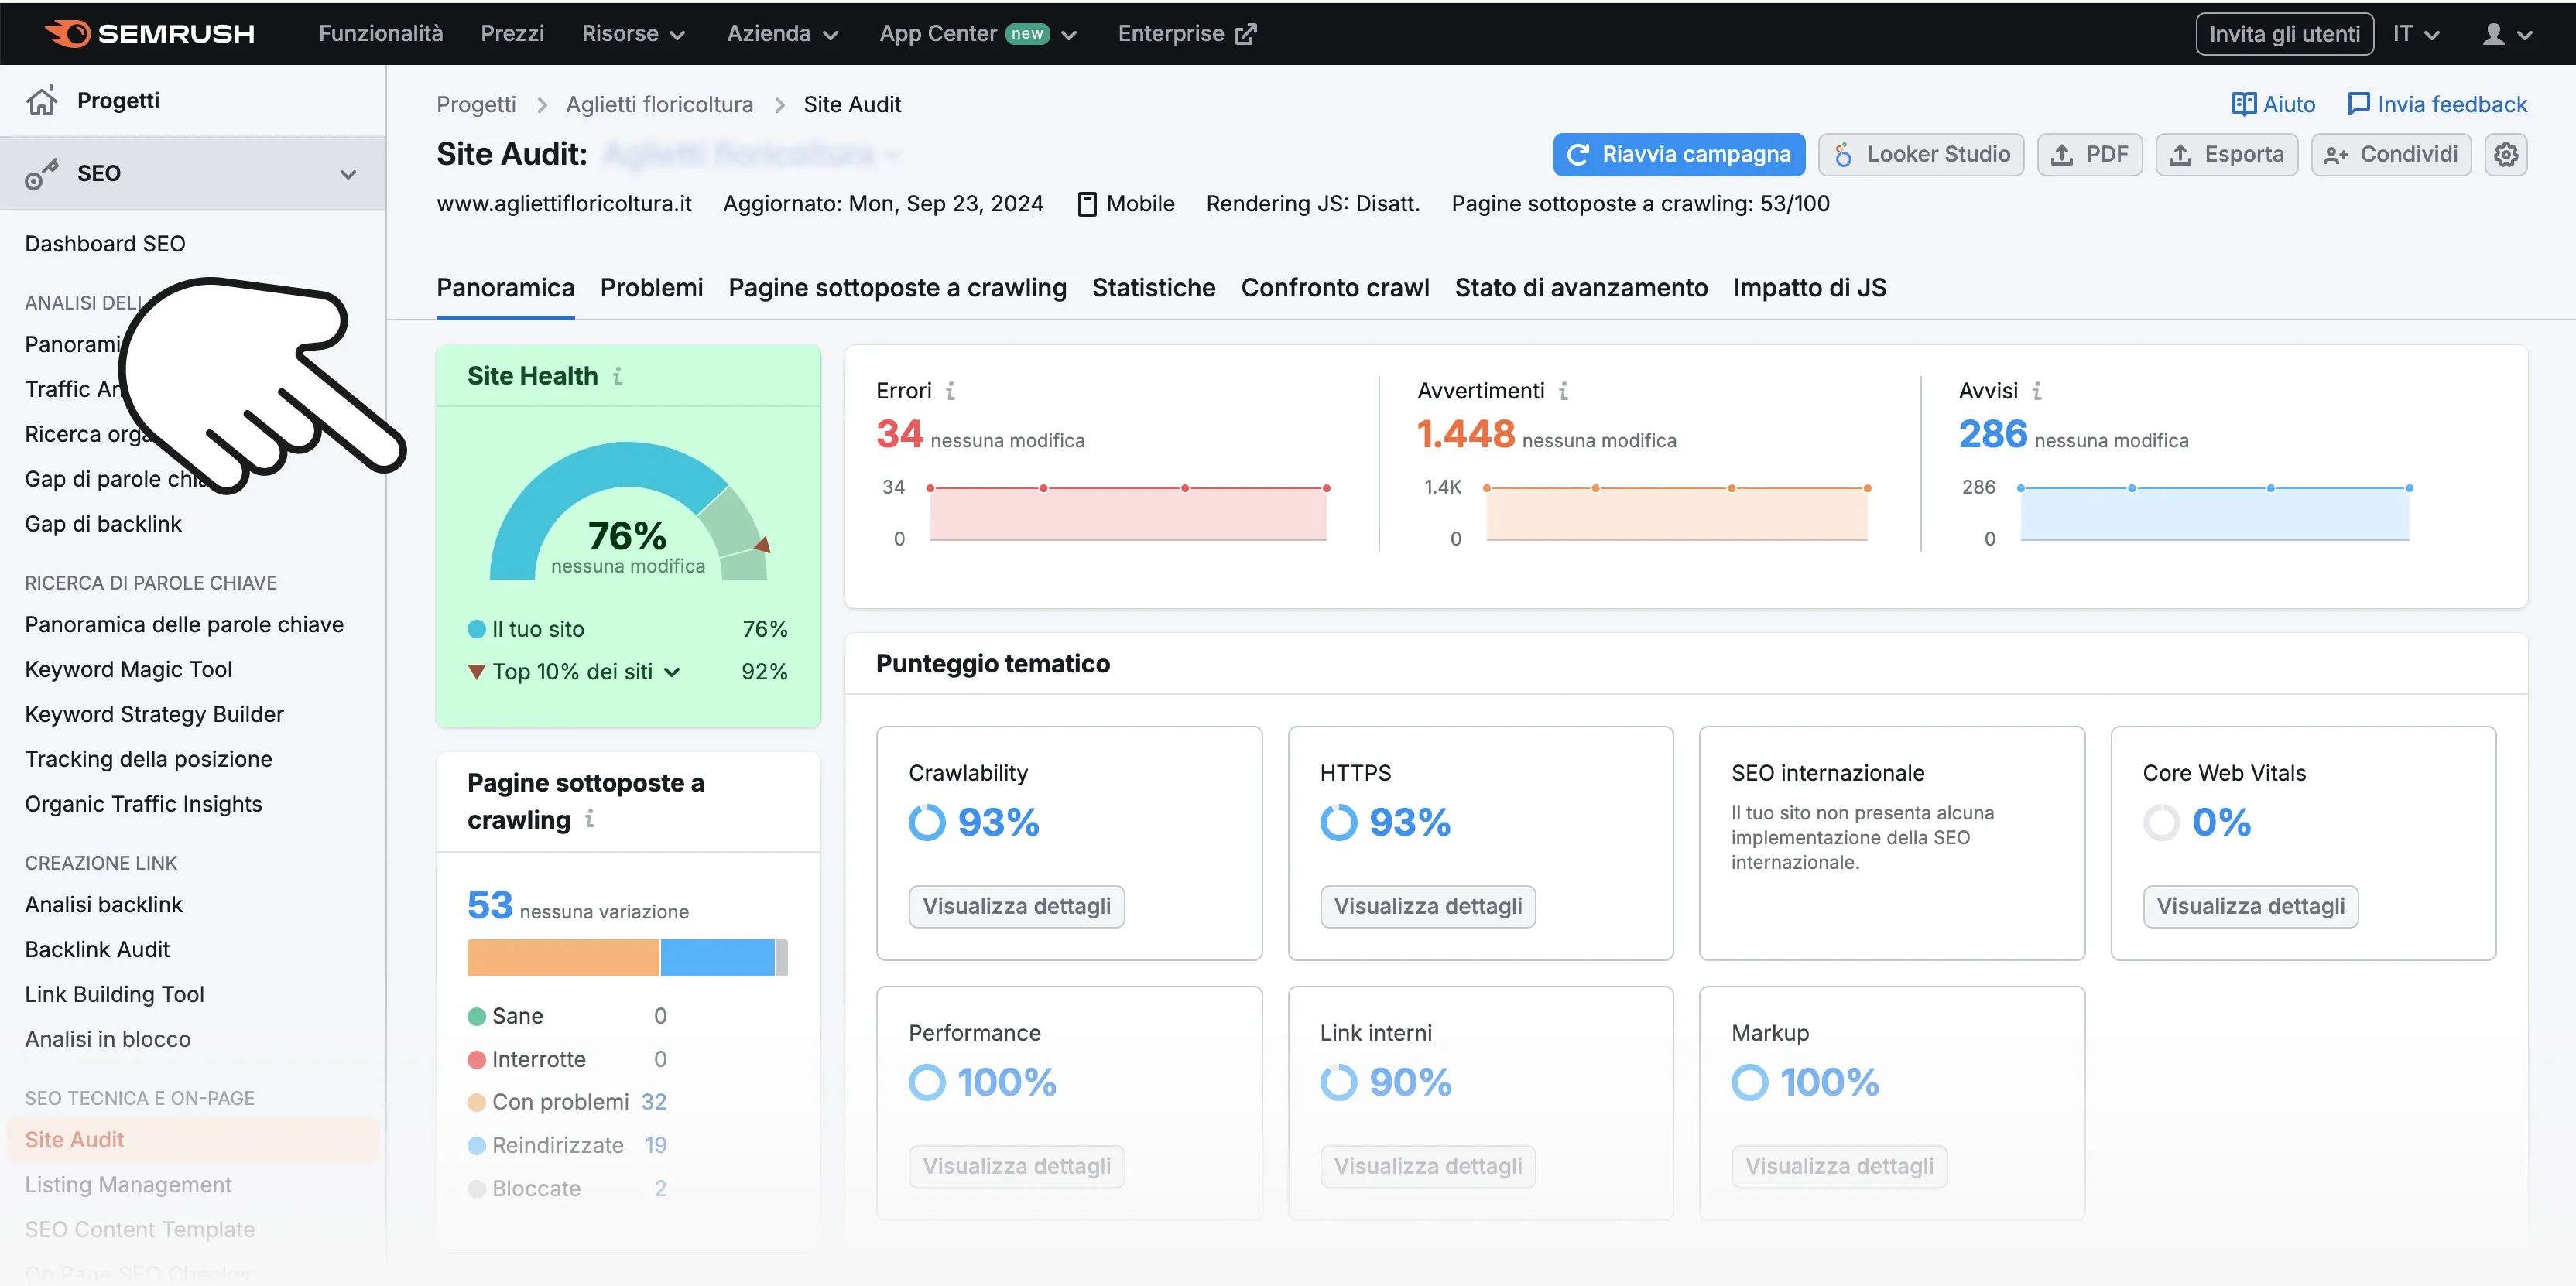Screen dimensions: 2576x1286
Task: Open Tracking della posizione
Action: (x=148, y=759)
